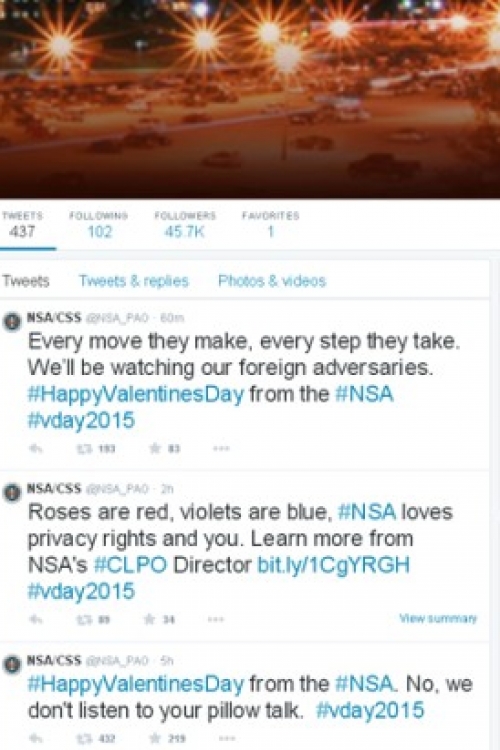The height and width of the screenshot is (750, 500).
Task: Open the Favorites 1 count
Action: point(270,224)
